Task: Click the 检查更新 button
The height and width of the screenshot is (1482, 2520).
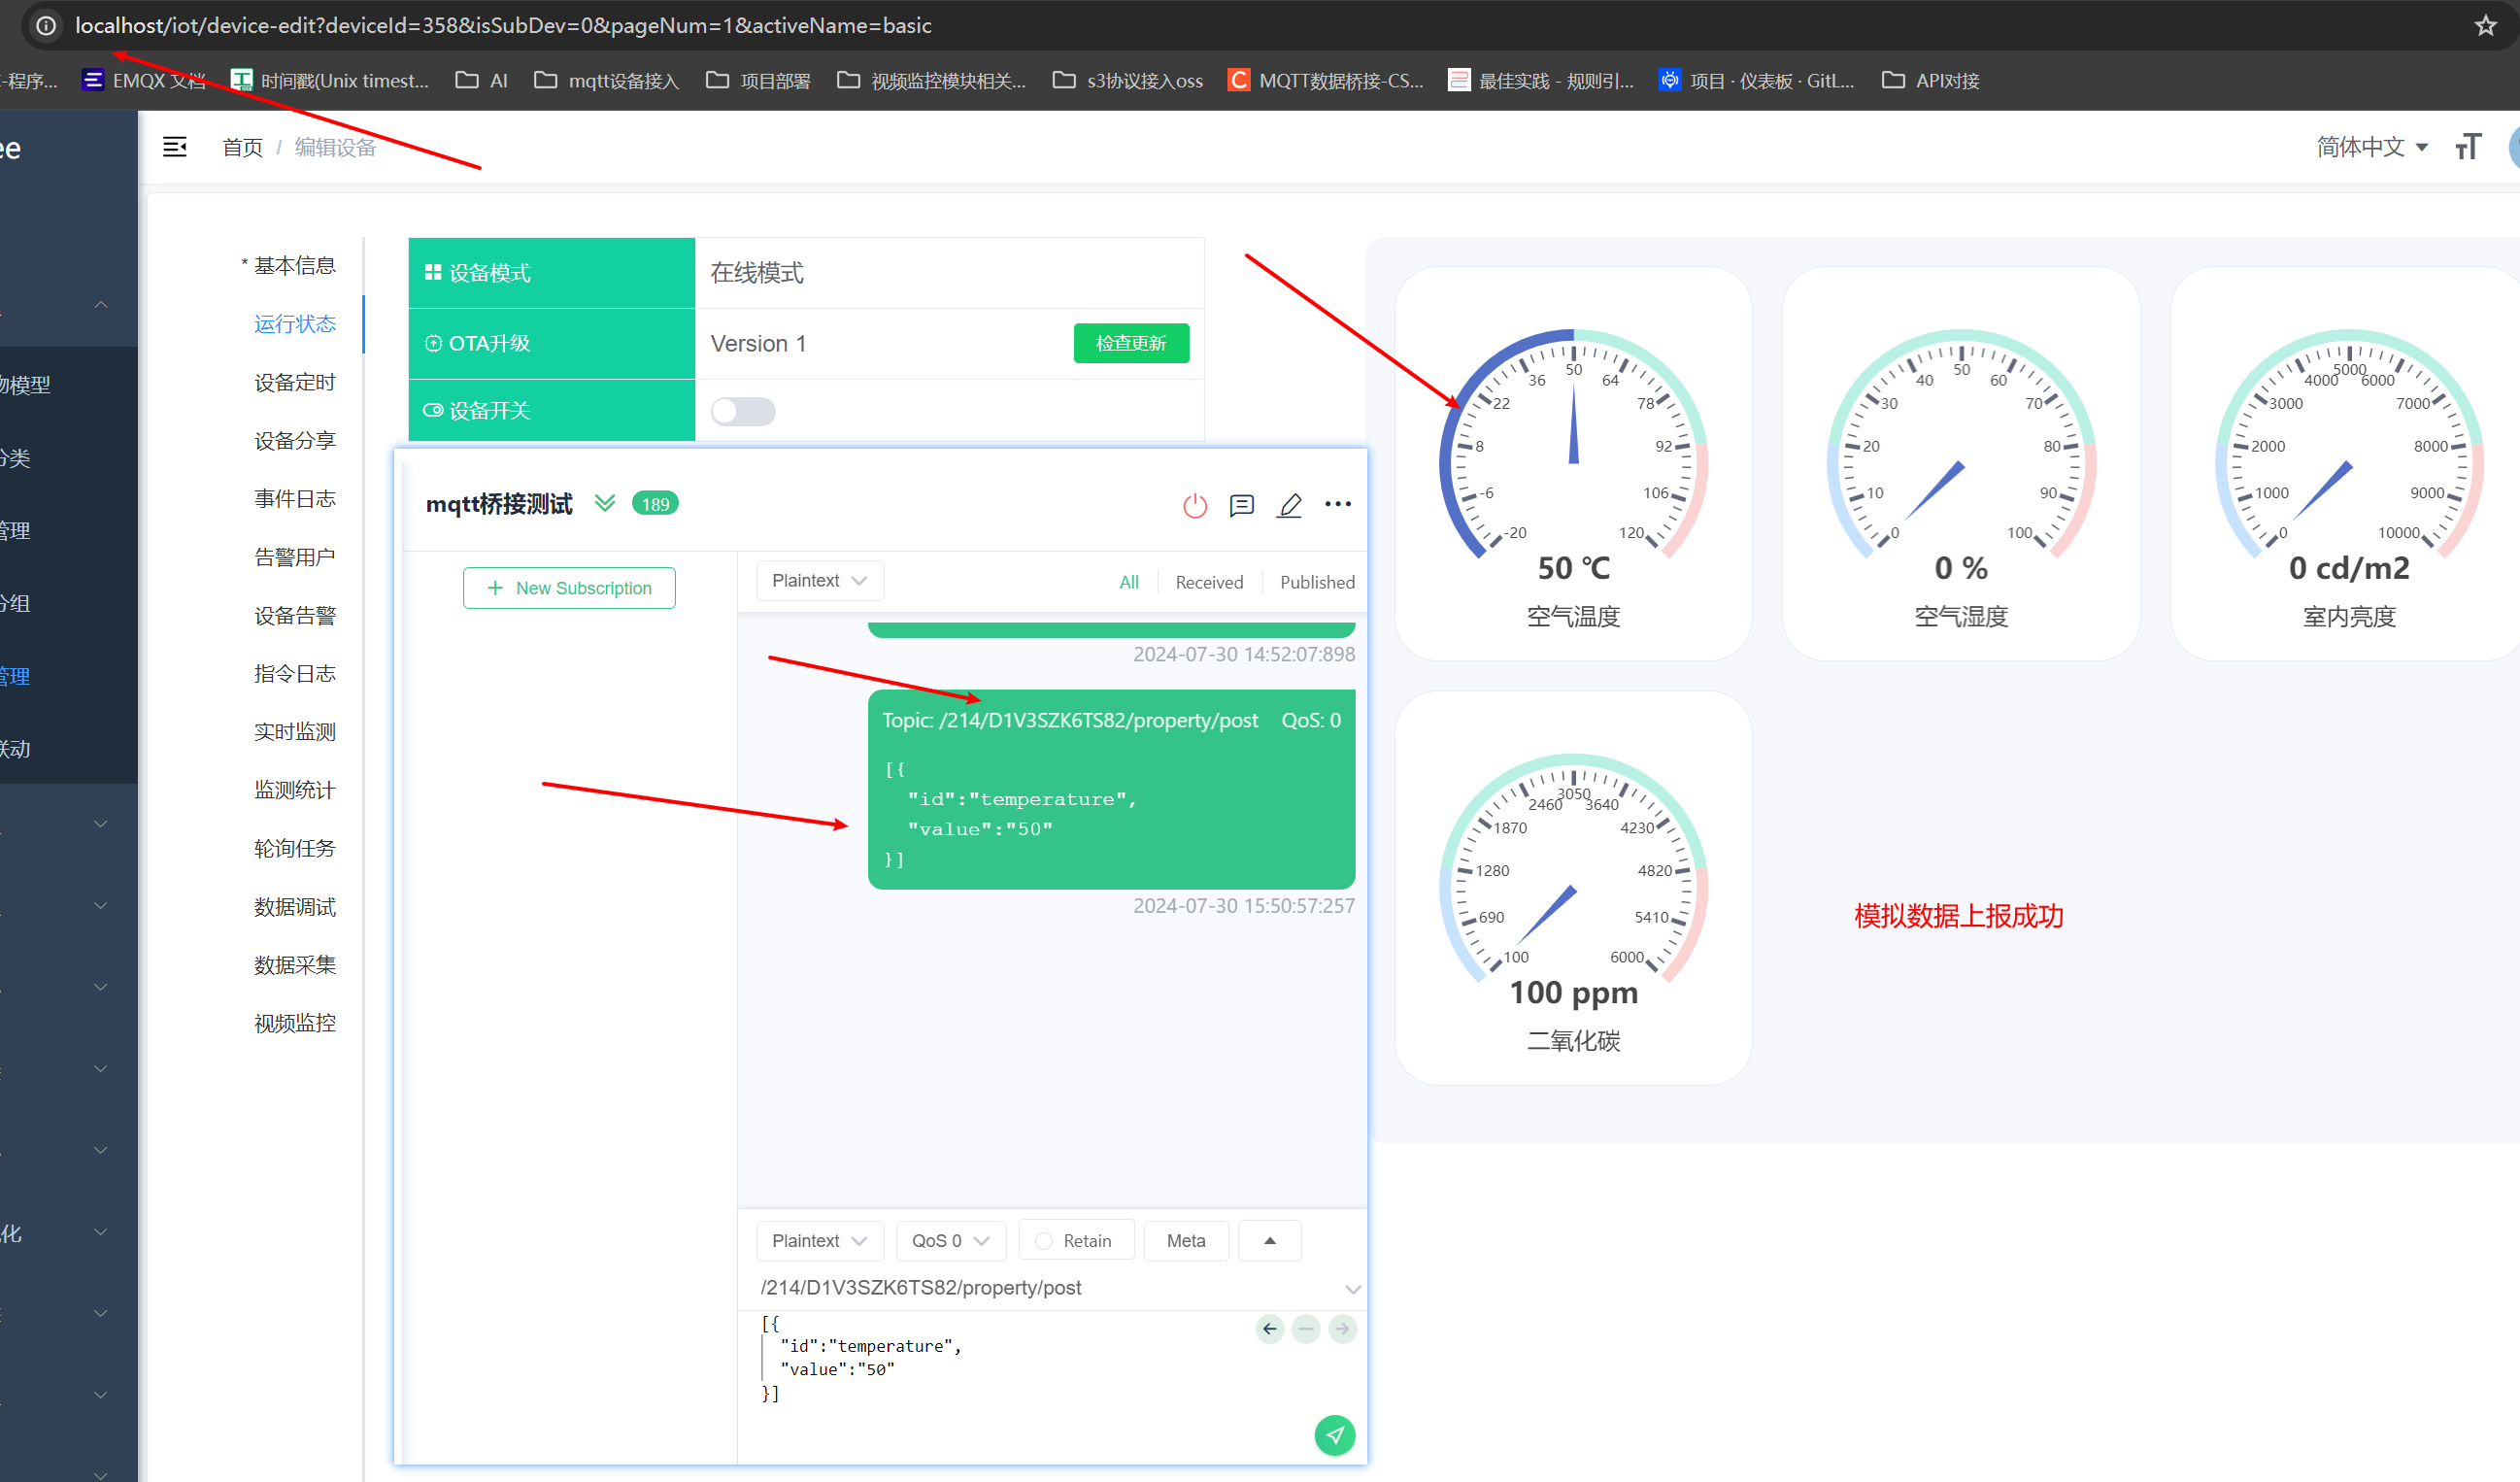Action: [1130, 343]
